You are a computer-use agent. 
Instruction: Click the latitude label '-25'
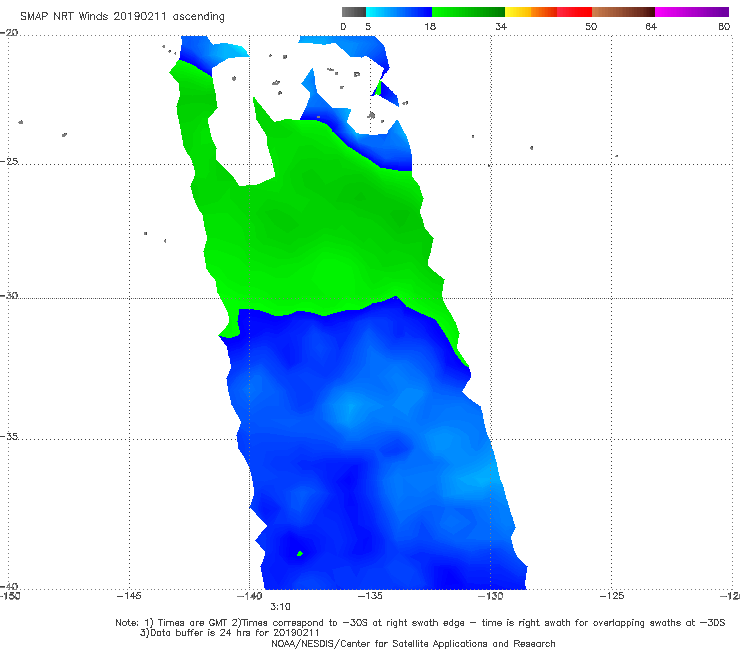(x=9, y=161)
